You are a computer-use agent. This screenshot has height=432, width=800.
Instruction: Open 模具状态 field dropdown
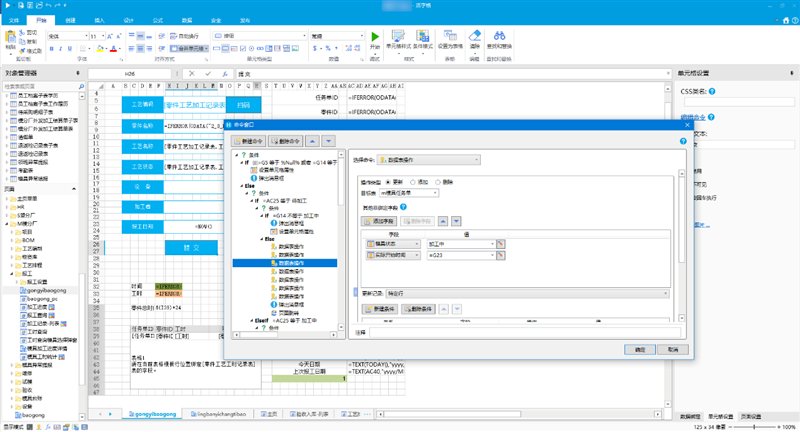pyautogui.click(x=393, y=244)
